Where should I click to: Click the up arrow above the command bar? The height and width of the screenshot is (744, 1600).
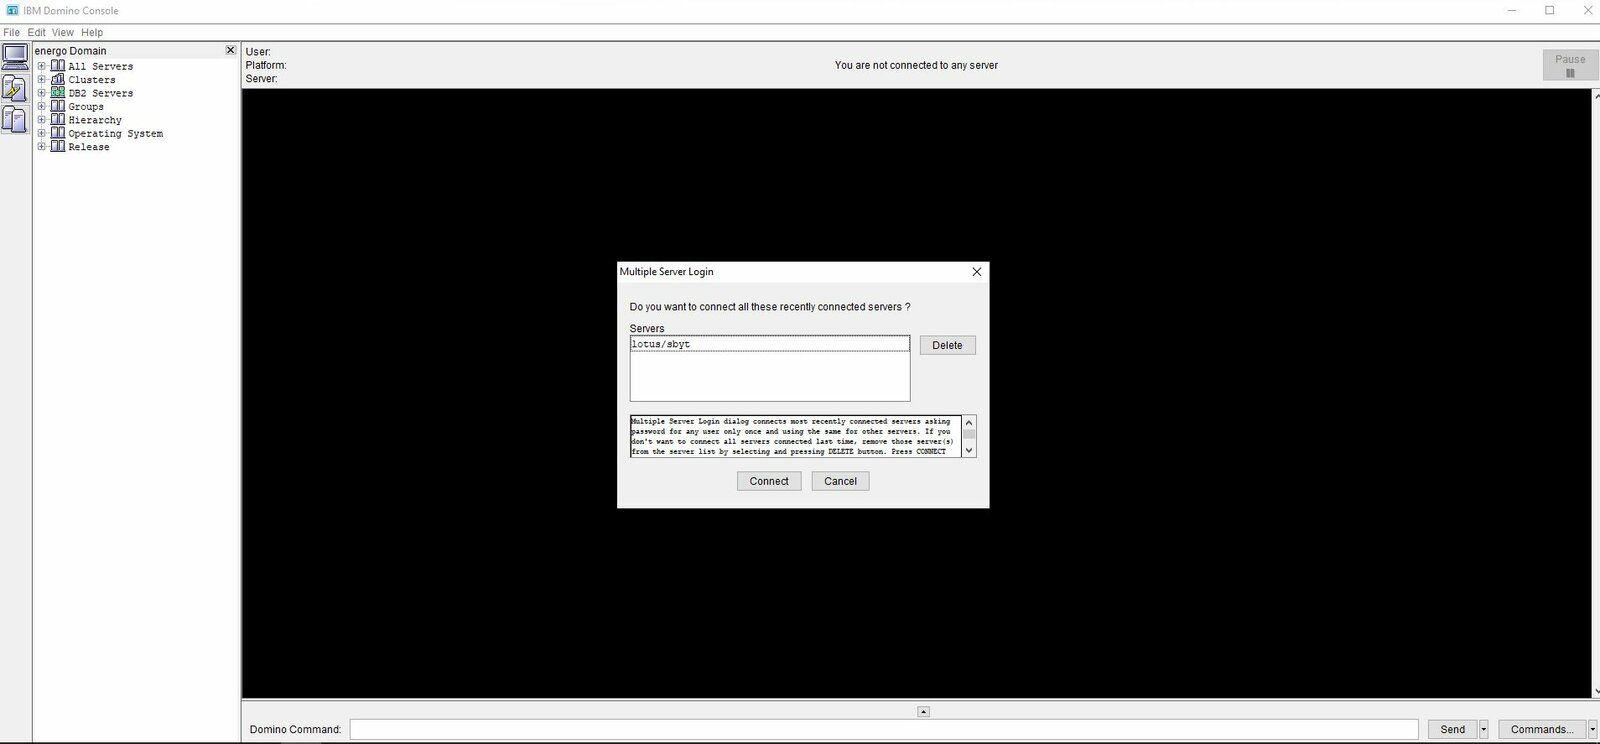point(923,712)
